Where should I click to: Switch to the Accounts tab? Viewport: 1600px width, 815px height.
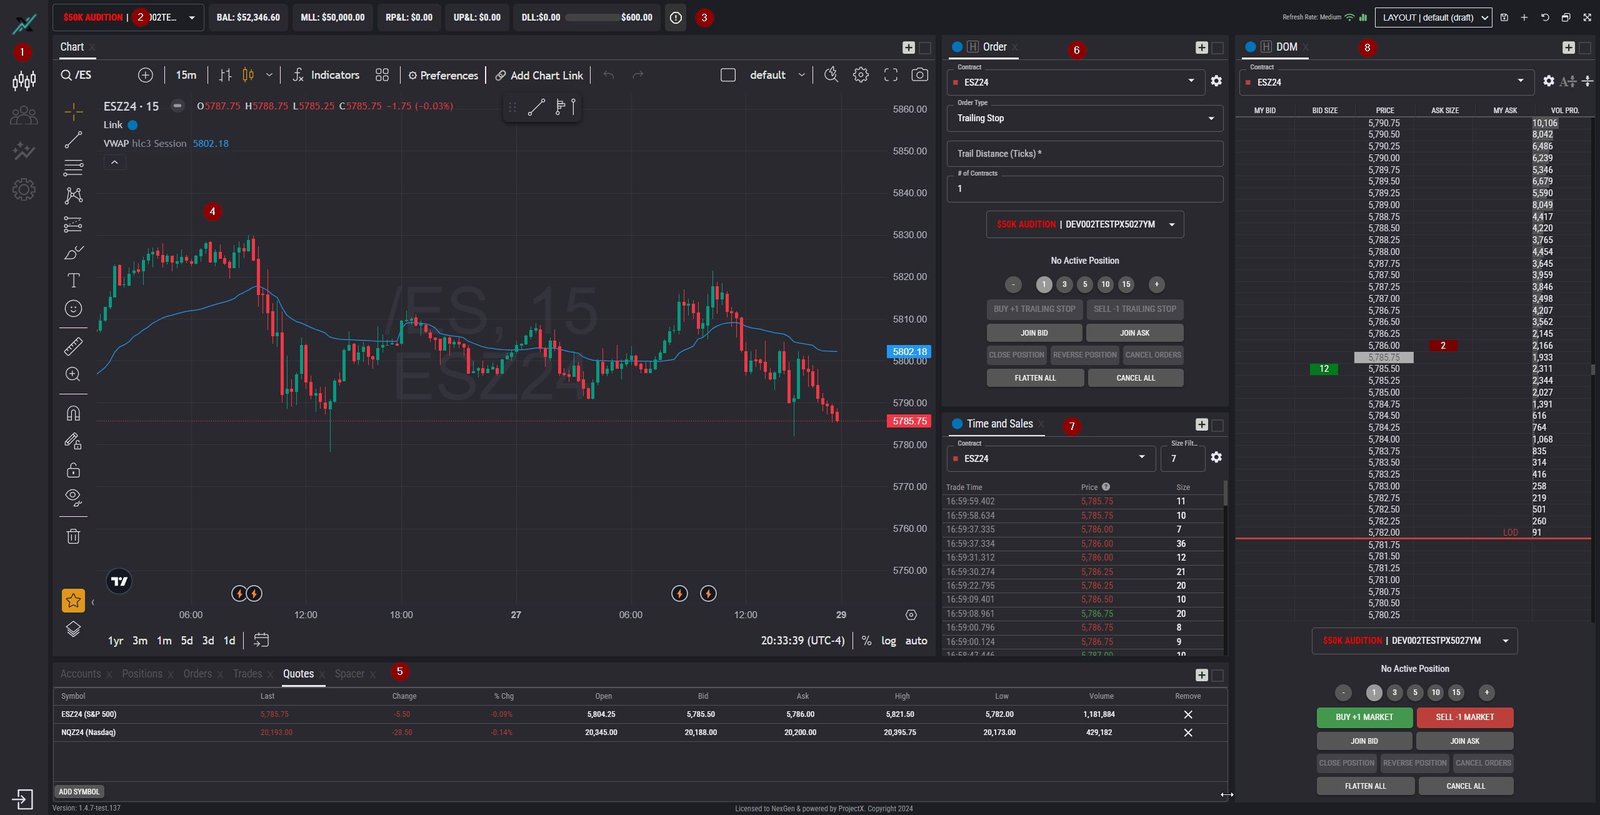tap(80, 674)
